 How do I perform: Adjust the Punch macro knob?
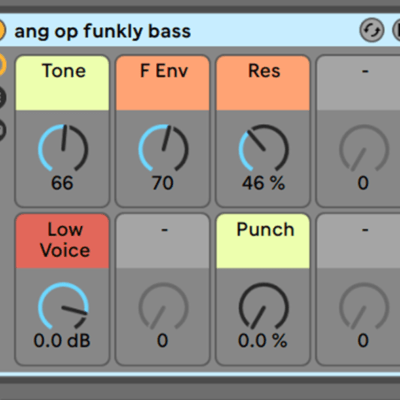(263, 307)
